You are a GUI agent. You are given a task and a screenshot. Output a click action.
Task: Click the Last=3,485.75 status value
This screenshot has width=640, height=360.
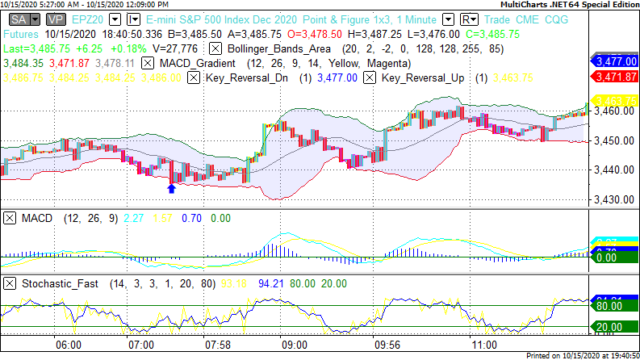coord(37,49)
